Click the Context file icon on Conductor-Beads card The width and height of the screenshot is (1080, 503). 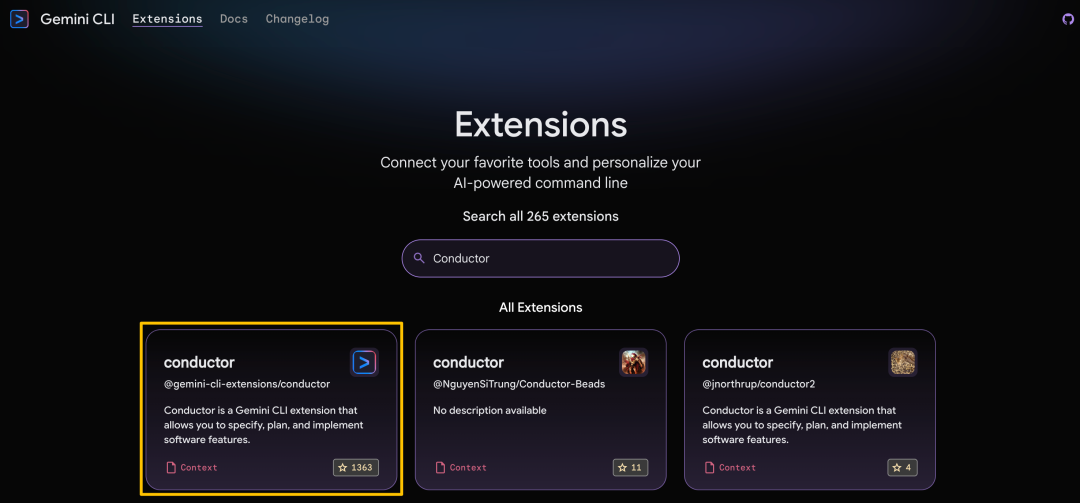440,468
